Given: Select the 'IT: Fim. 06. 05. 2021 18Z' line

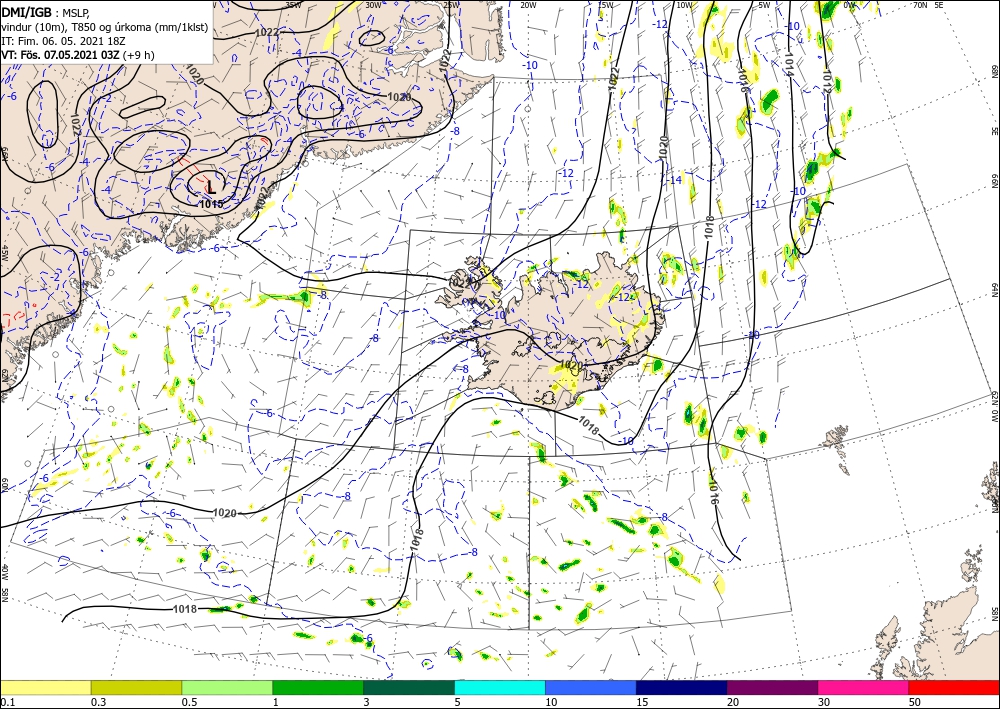Looking at the screenshot, I should click(63, 41).
